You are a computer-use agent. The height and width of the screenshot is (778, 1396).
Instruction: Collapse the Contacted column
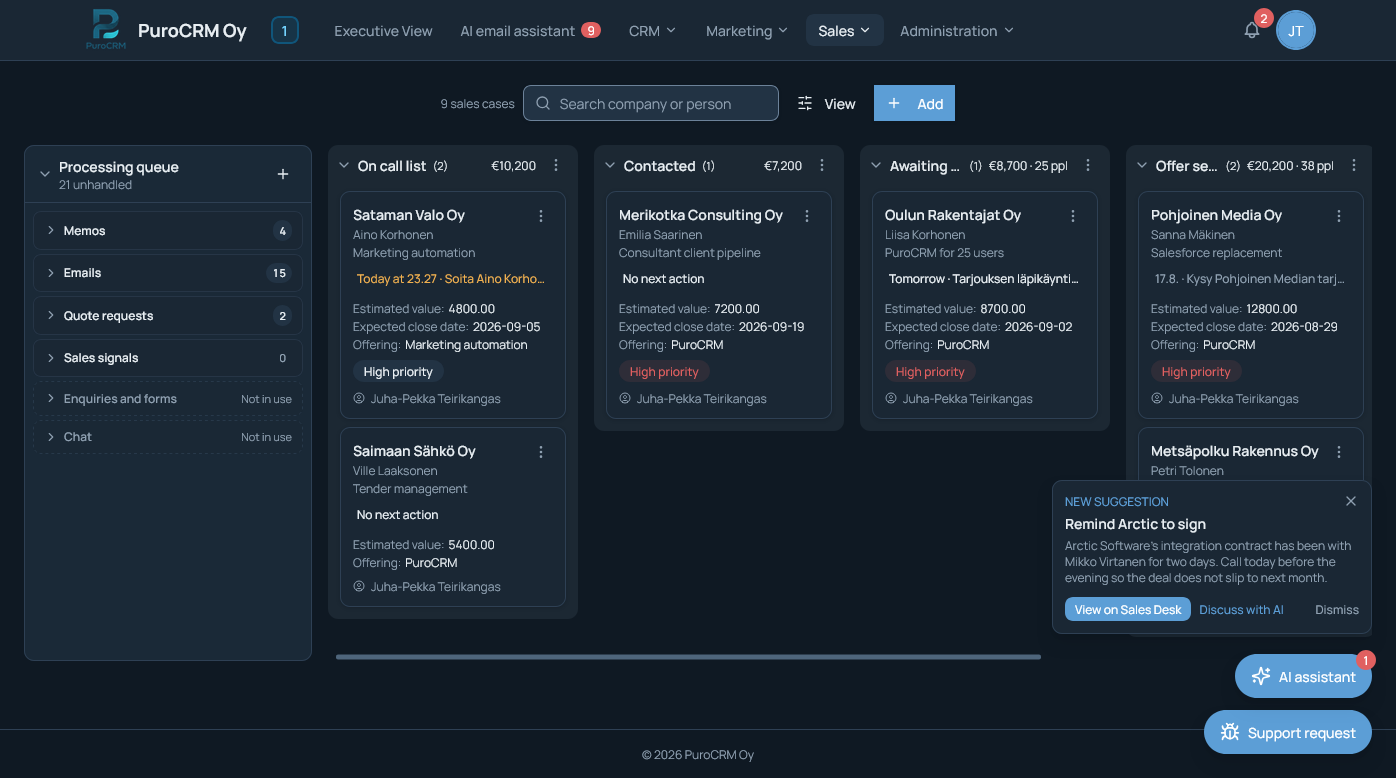pyautogui.click(x=610, y=166)
